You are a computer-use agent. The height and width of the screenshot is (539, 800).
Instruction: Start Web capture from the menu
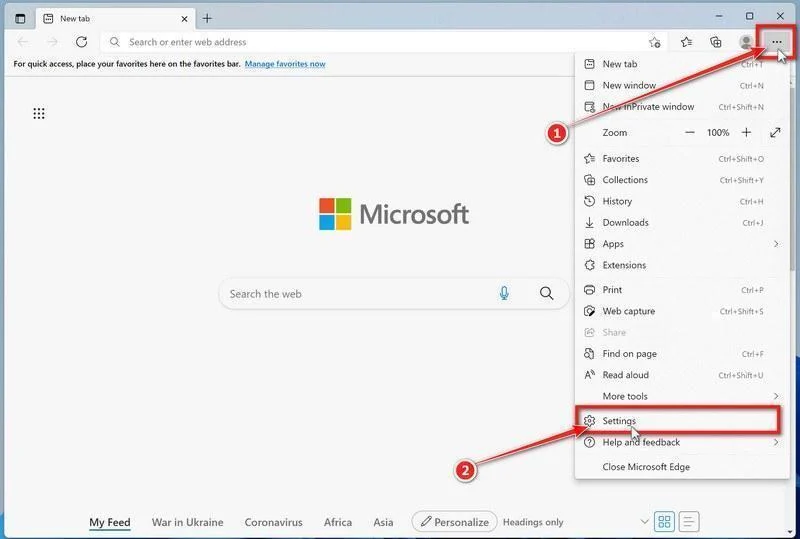point(682,311)
